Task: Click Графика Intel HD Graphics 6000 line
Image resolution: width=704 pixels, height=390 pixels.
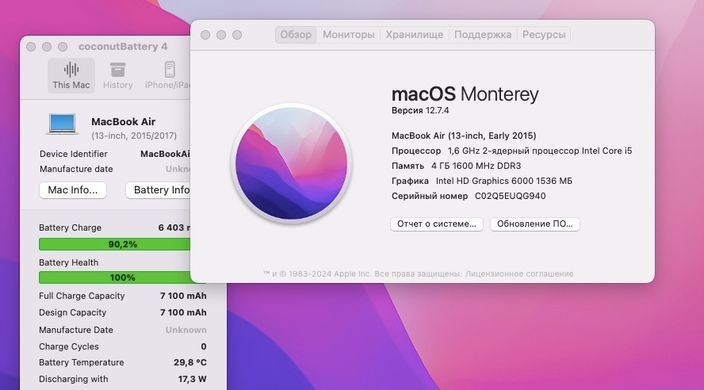Action: pos(481,181)
